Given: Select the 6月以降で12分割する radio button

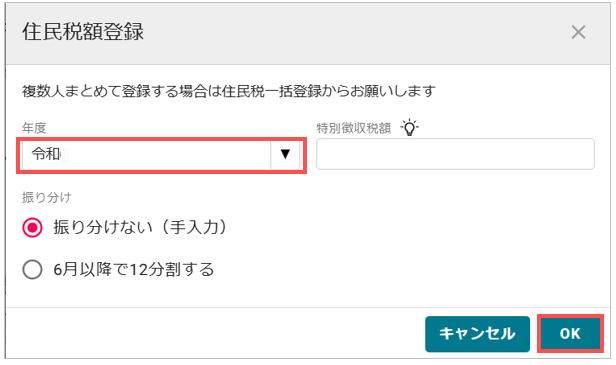Looking at the screenshot, I should [x=32, y=270].
